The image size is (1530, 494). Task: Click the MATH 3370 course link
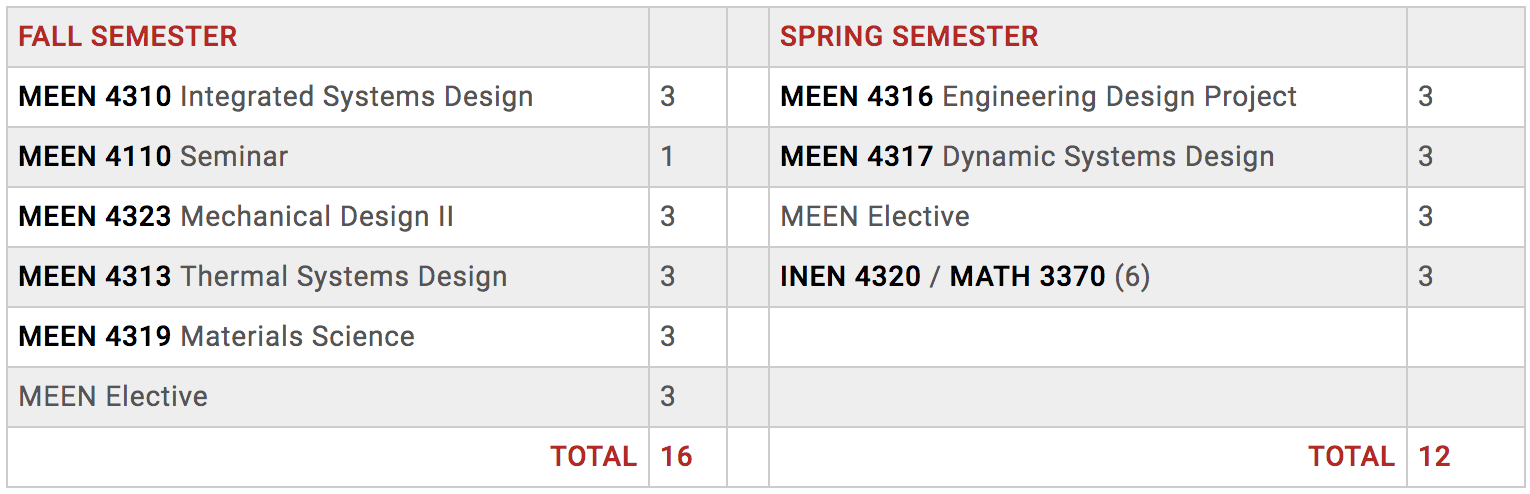tap(1027, 277)
